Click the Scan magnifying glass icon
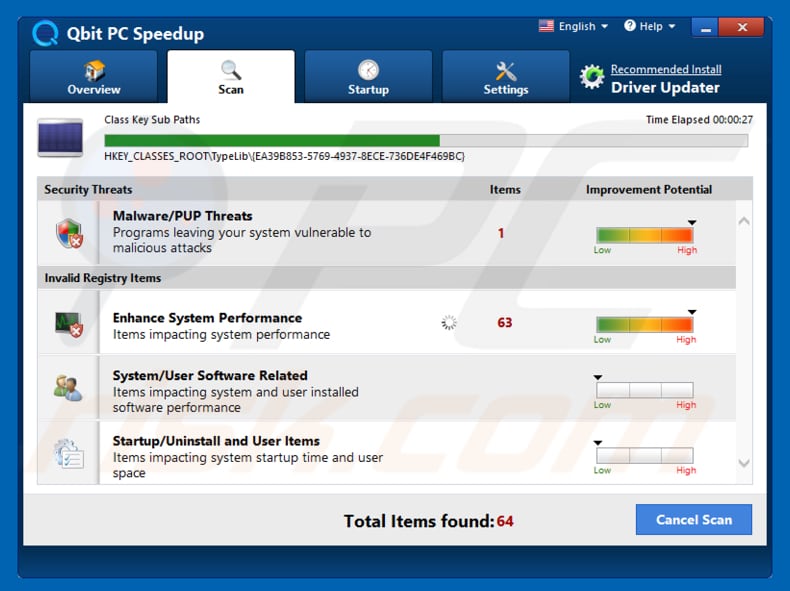Image resolution: width=790 pixels, height=591 pixels. click(x=231, y=70)
